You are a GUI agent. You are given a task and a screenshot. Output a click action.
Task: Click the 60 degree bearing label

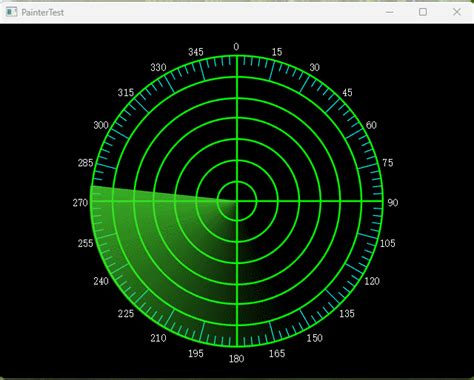click(371, 125)
